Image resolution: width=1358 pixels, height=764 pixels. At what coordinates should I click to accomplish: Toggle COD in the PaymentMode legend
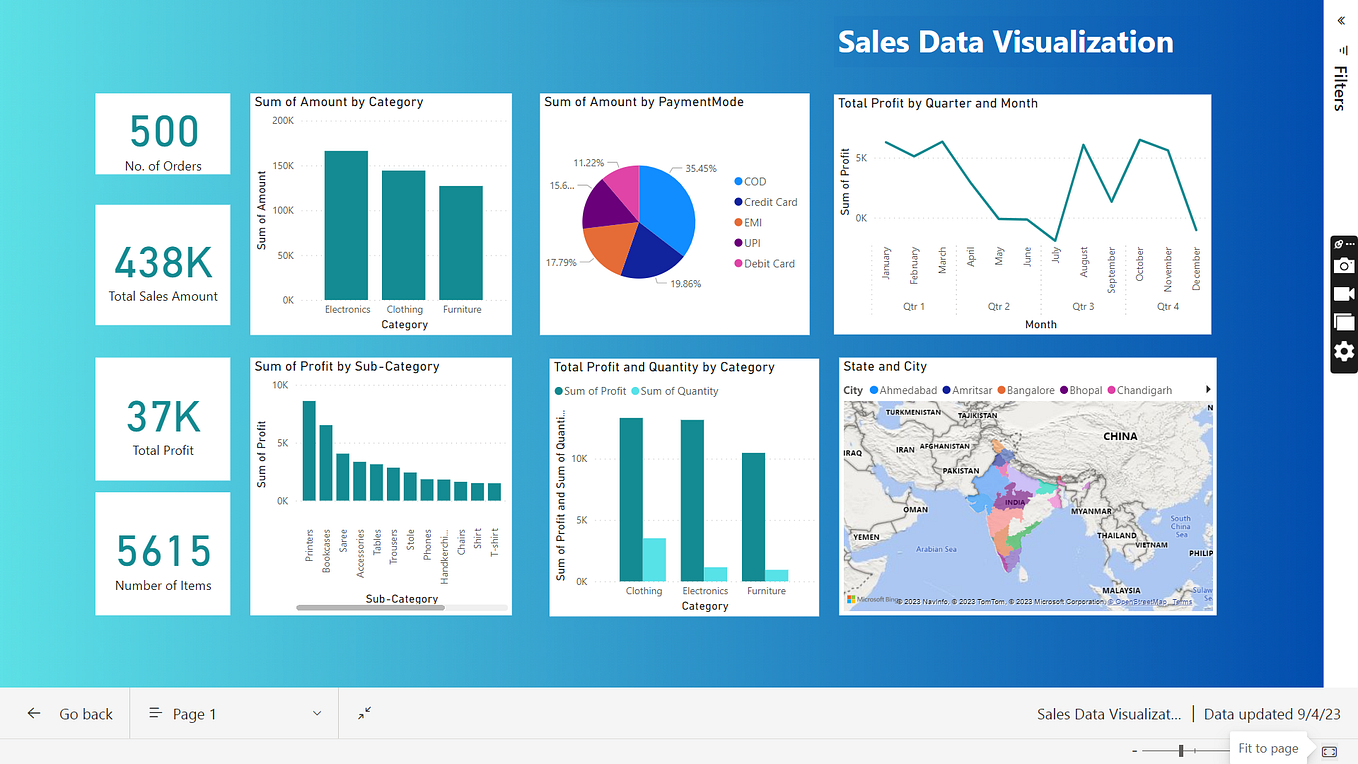coord(751,181)
